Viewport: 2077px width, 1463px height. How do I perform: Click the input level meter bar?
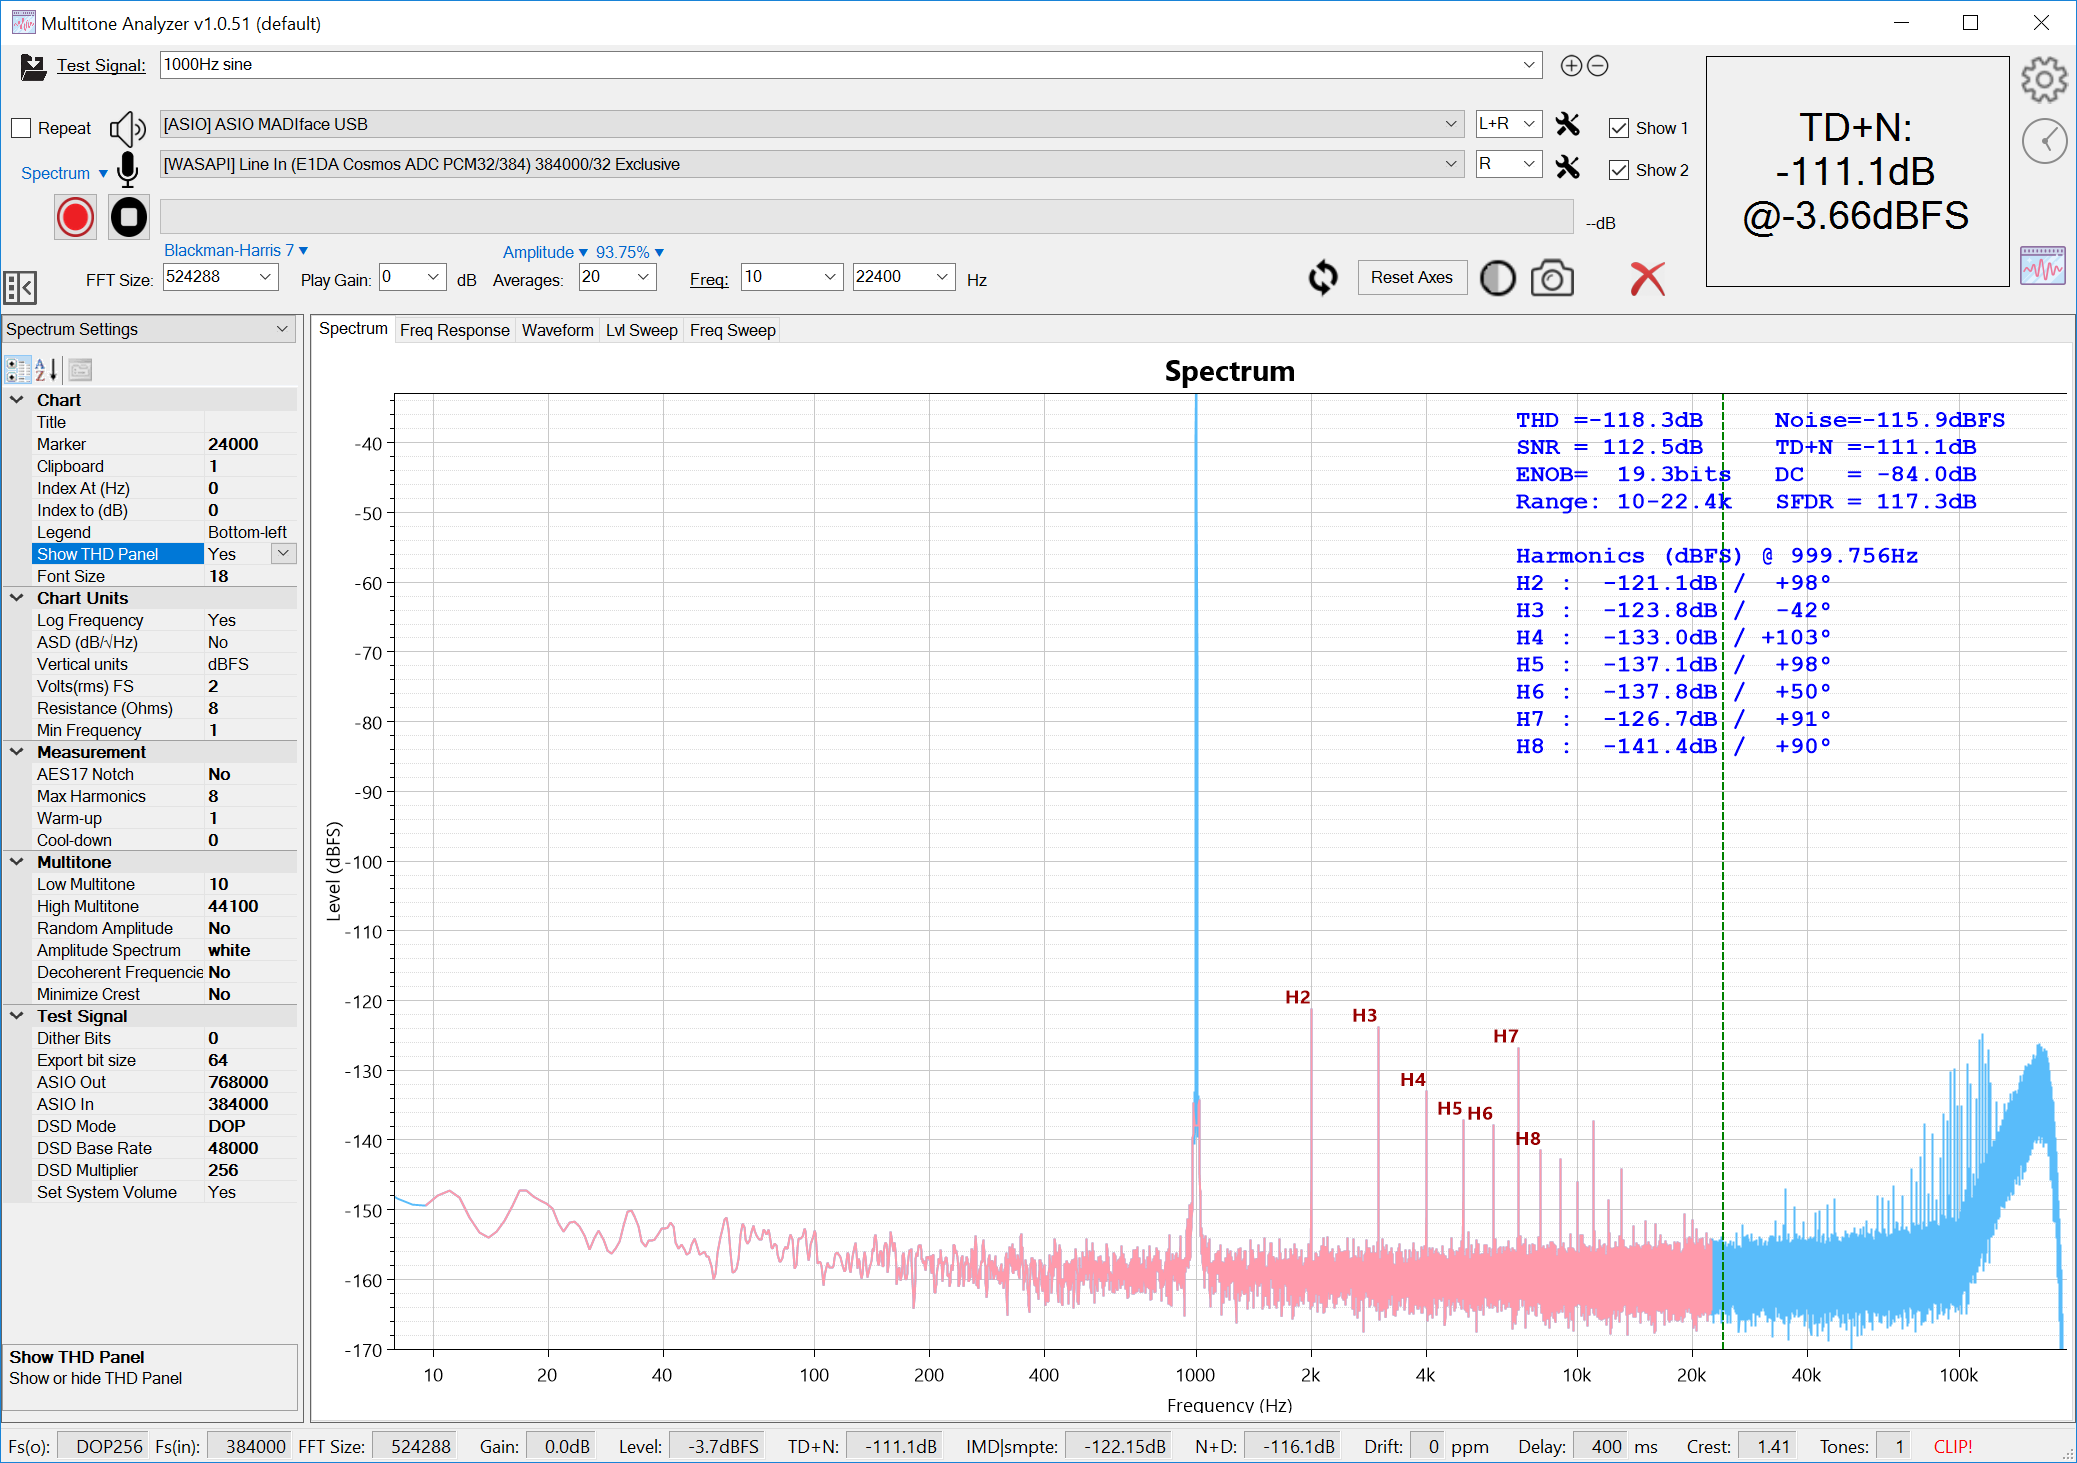click(867, 217)
